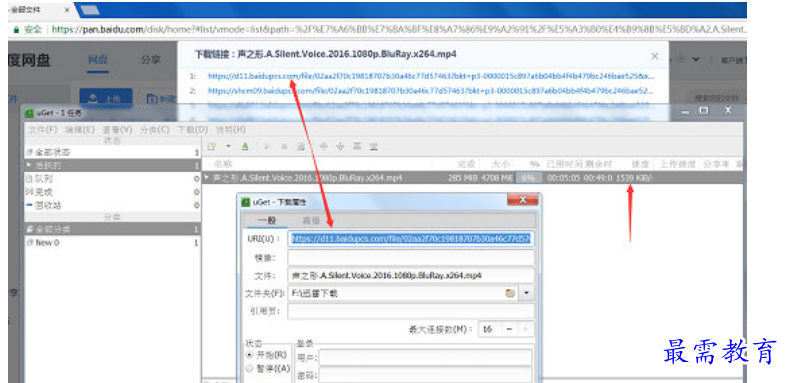Open the 文件(F) menu

tap(43, 129)
